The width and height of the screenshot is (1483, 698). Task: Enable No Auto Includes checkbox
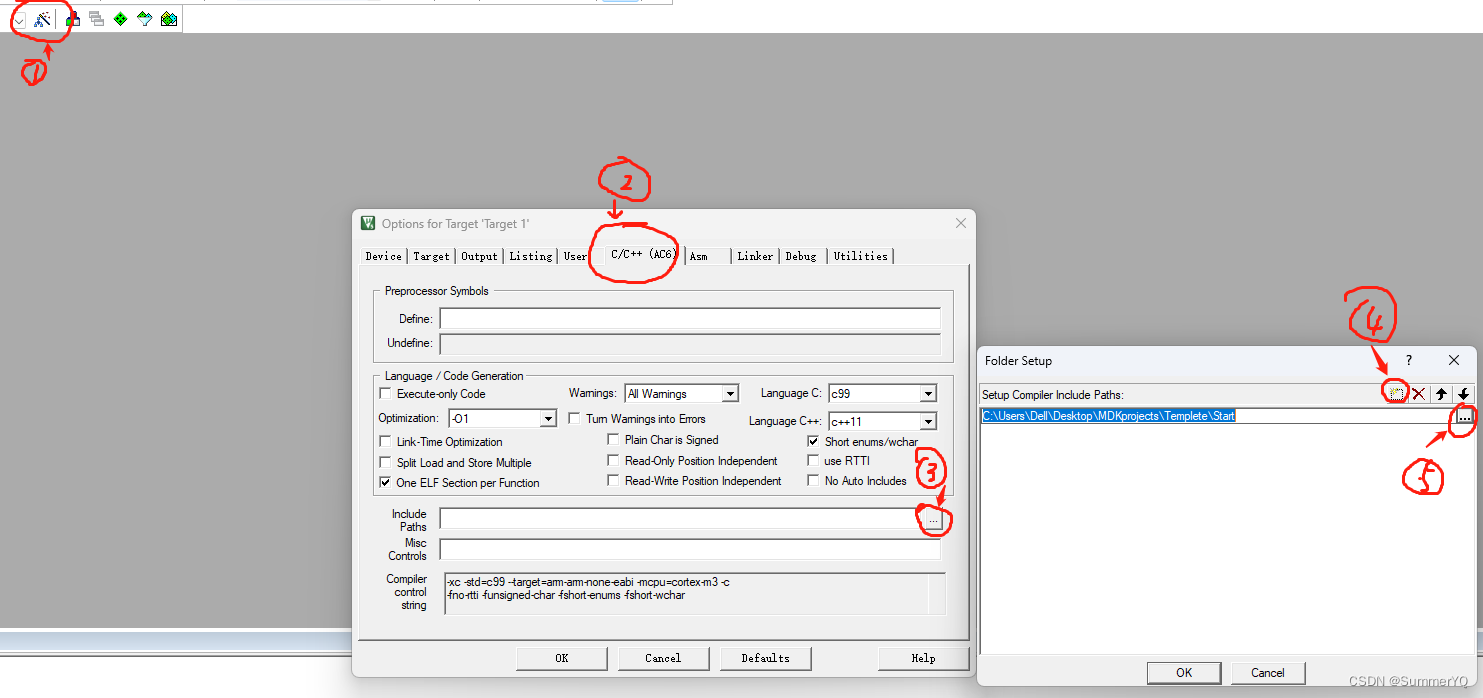813,481
